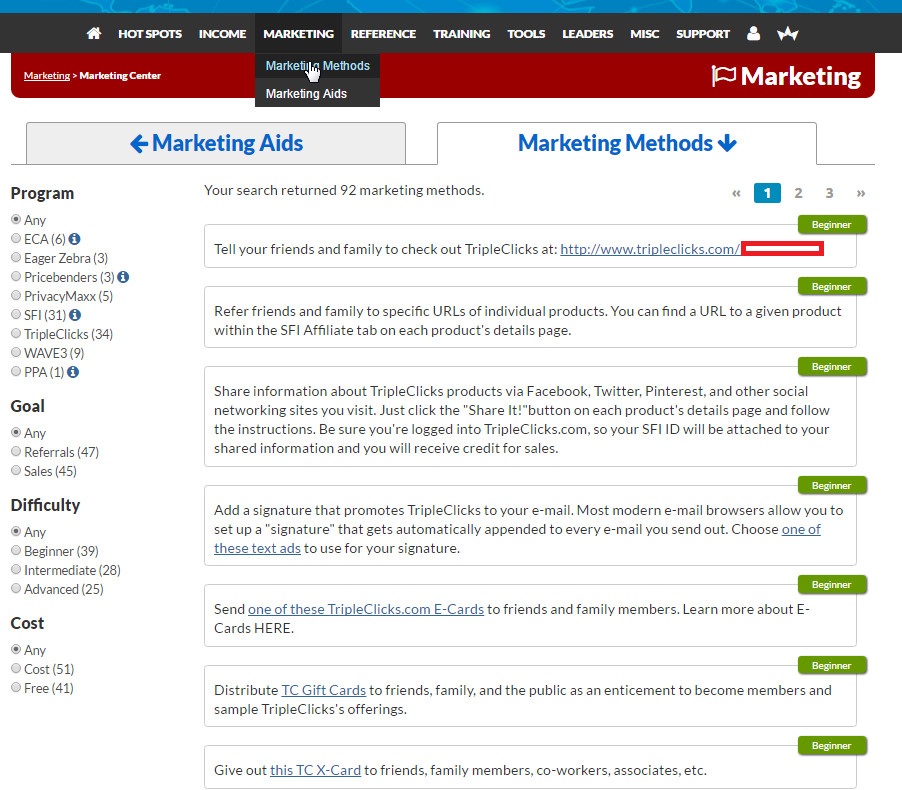
Task: Filter by Cost (51) option
Action: (16, 668)
